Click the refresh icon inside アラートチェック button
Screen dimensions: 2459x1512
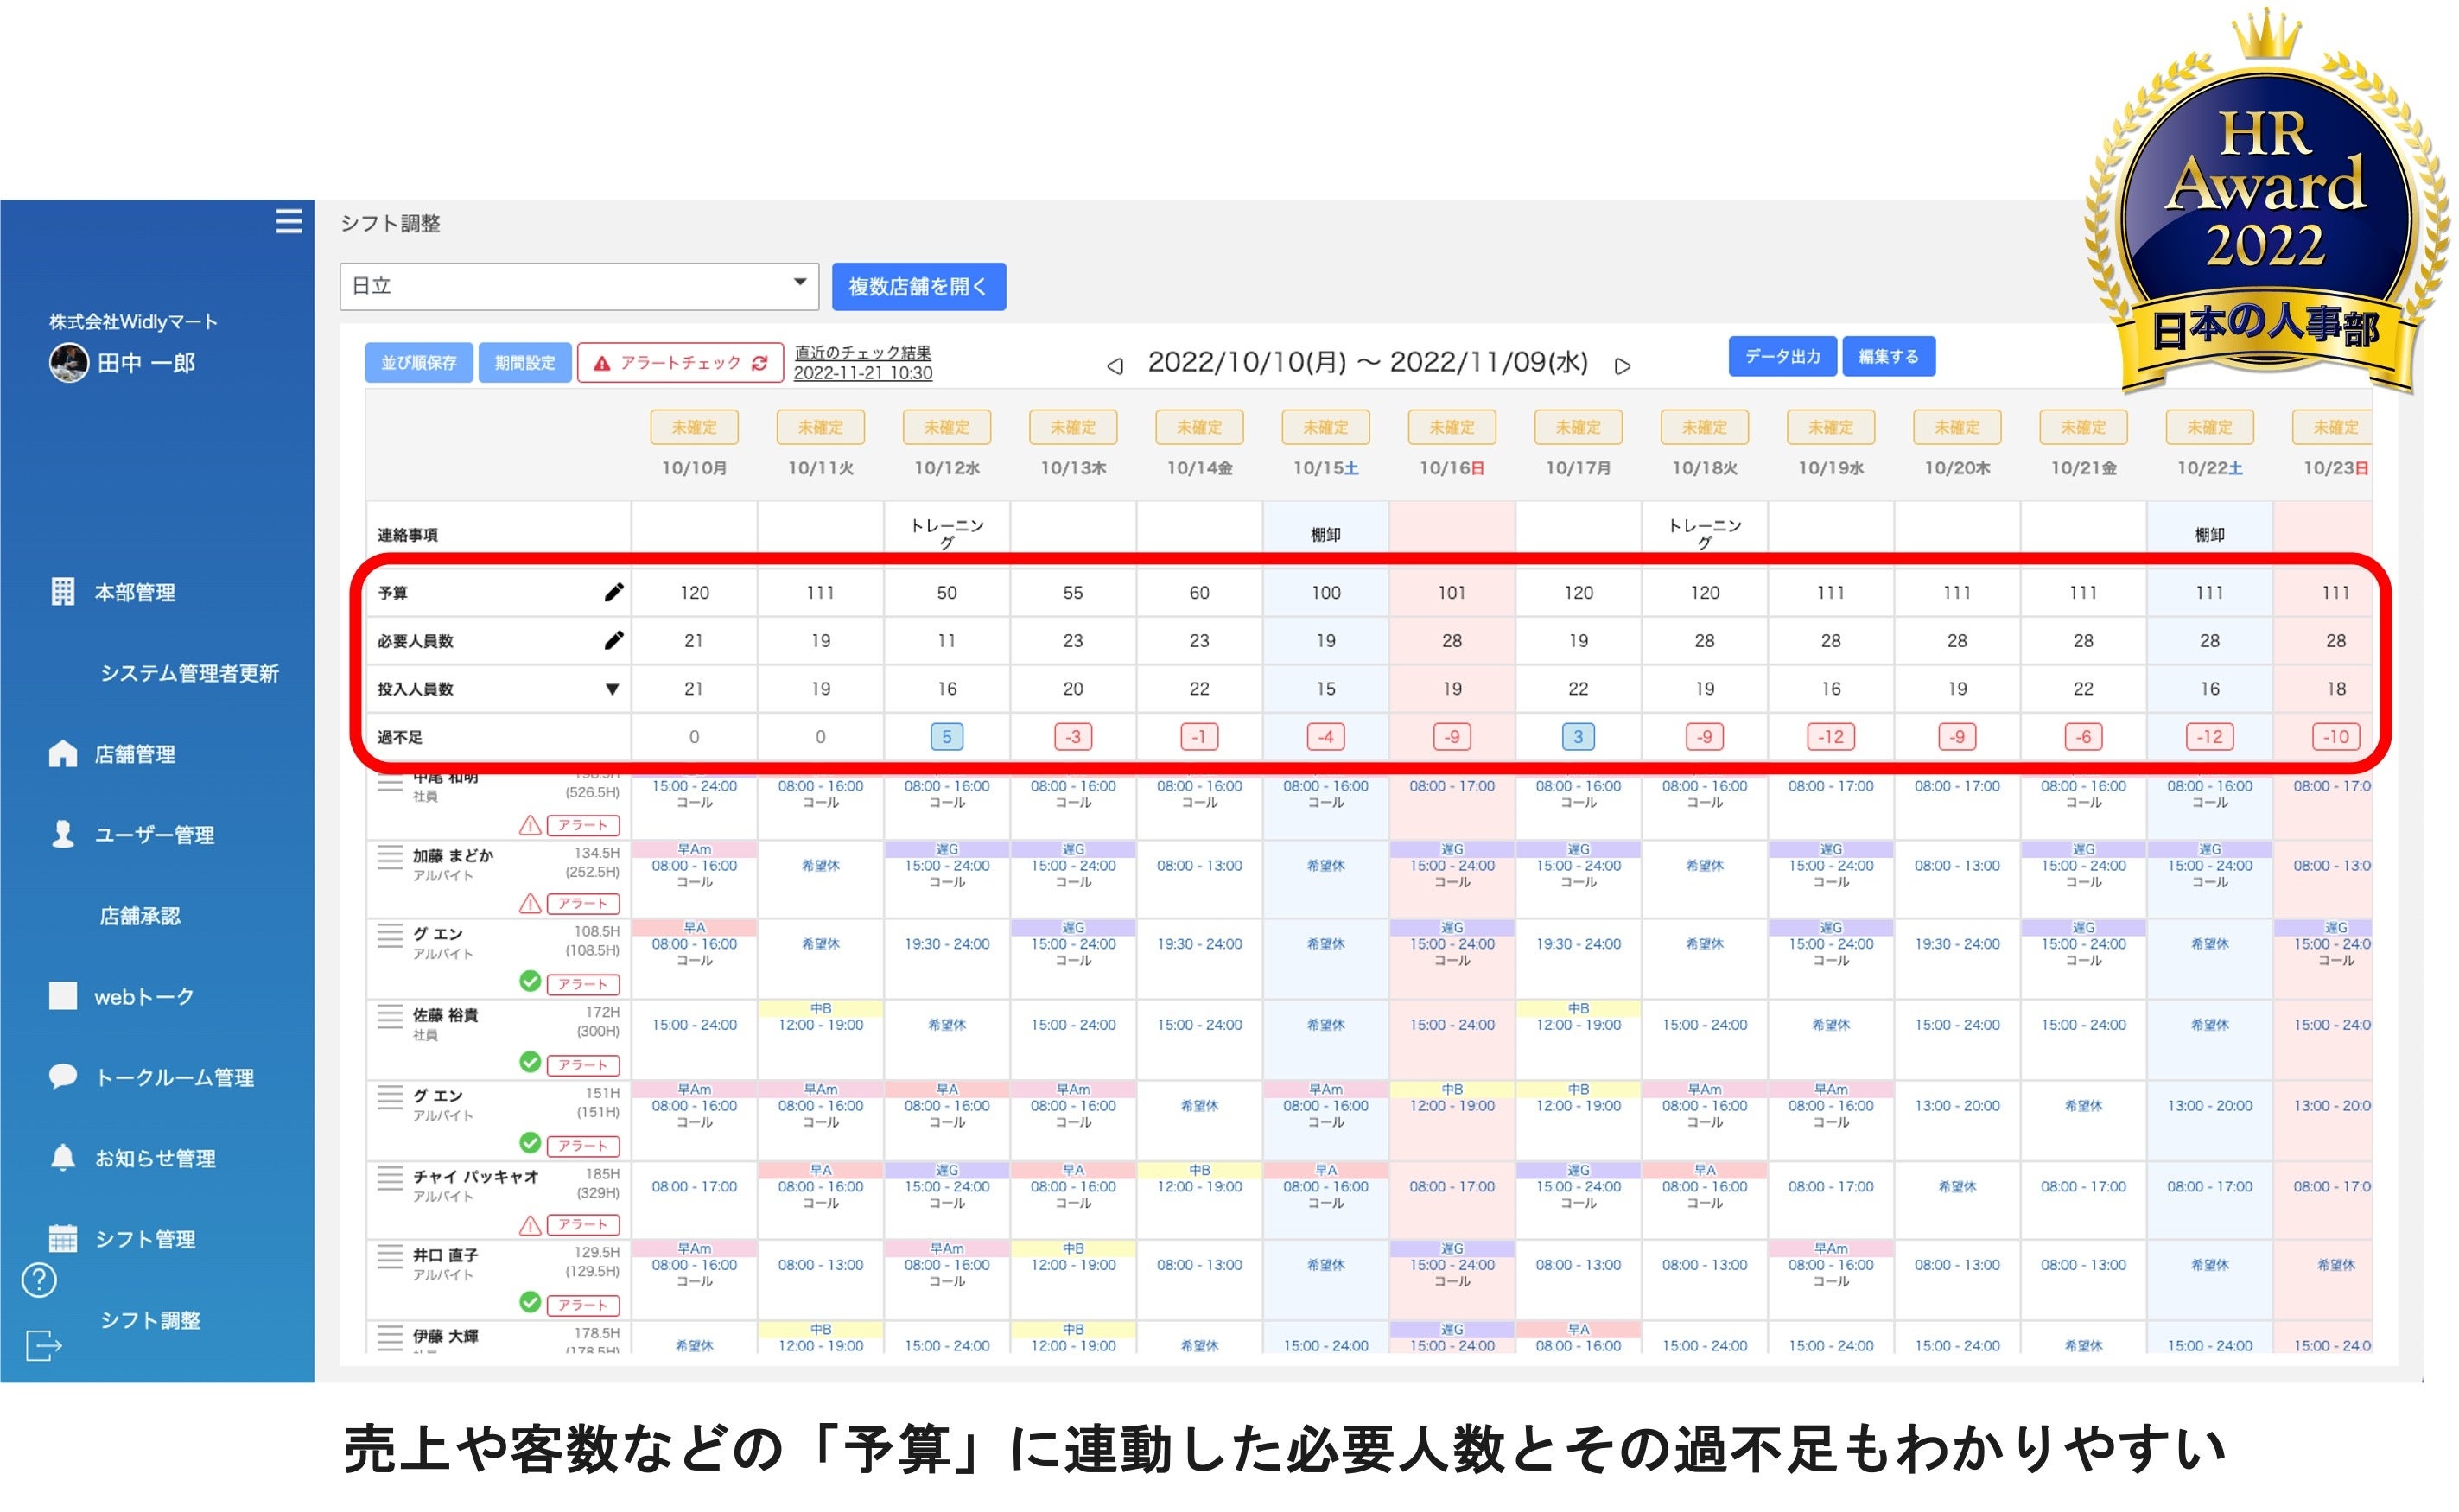tap(758, 363)
